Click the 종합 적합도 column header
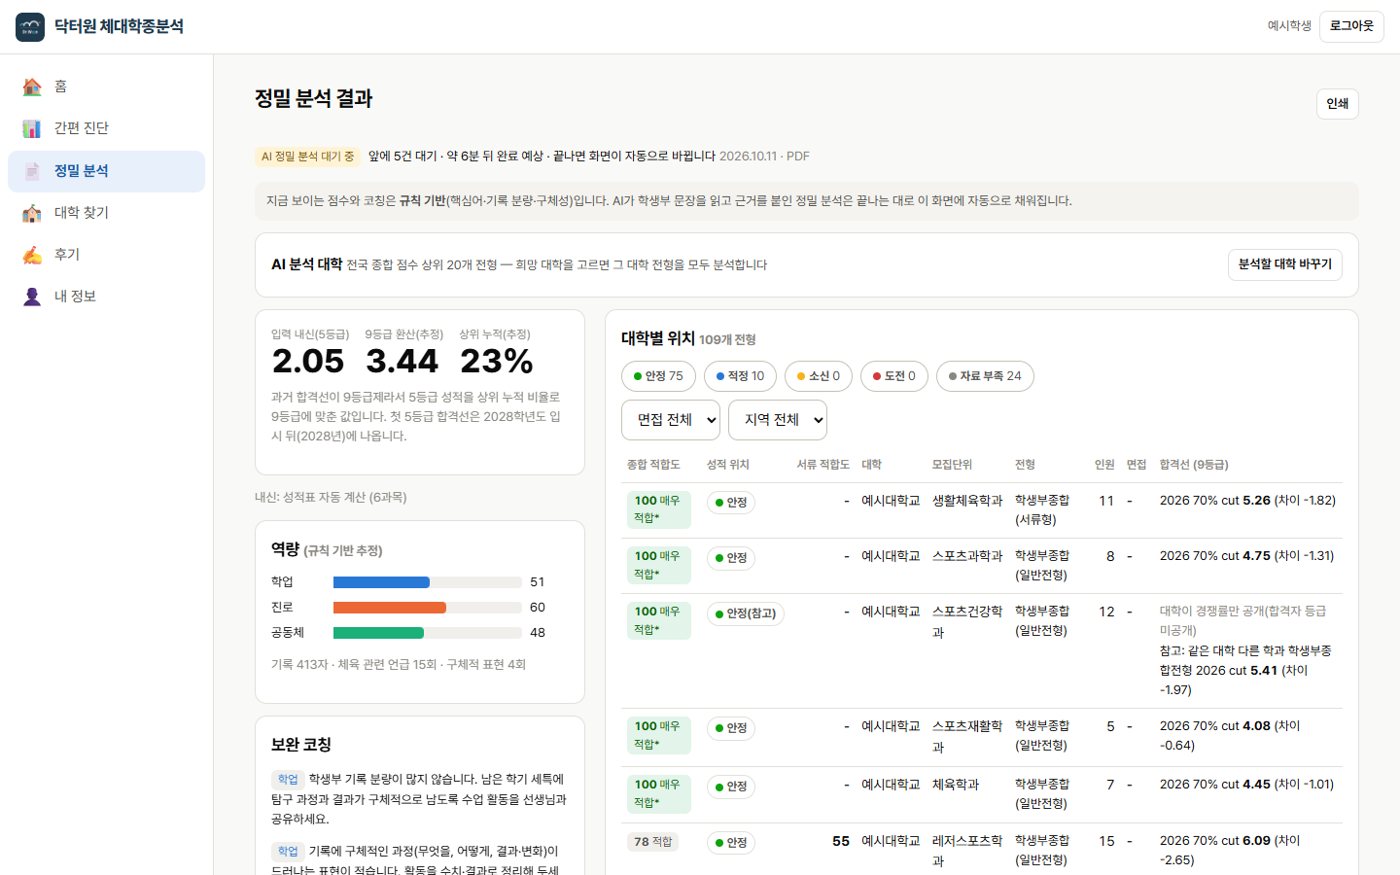1400x875 pixels. click(x=653, y=465)
